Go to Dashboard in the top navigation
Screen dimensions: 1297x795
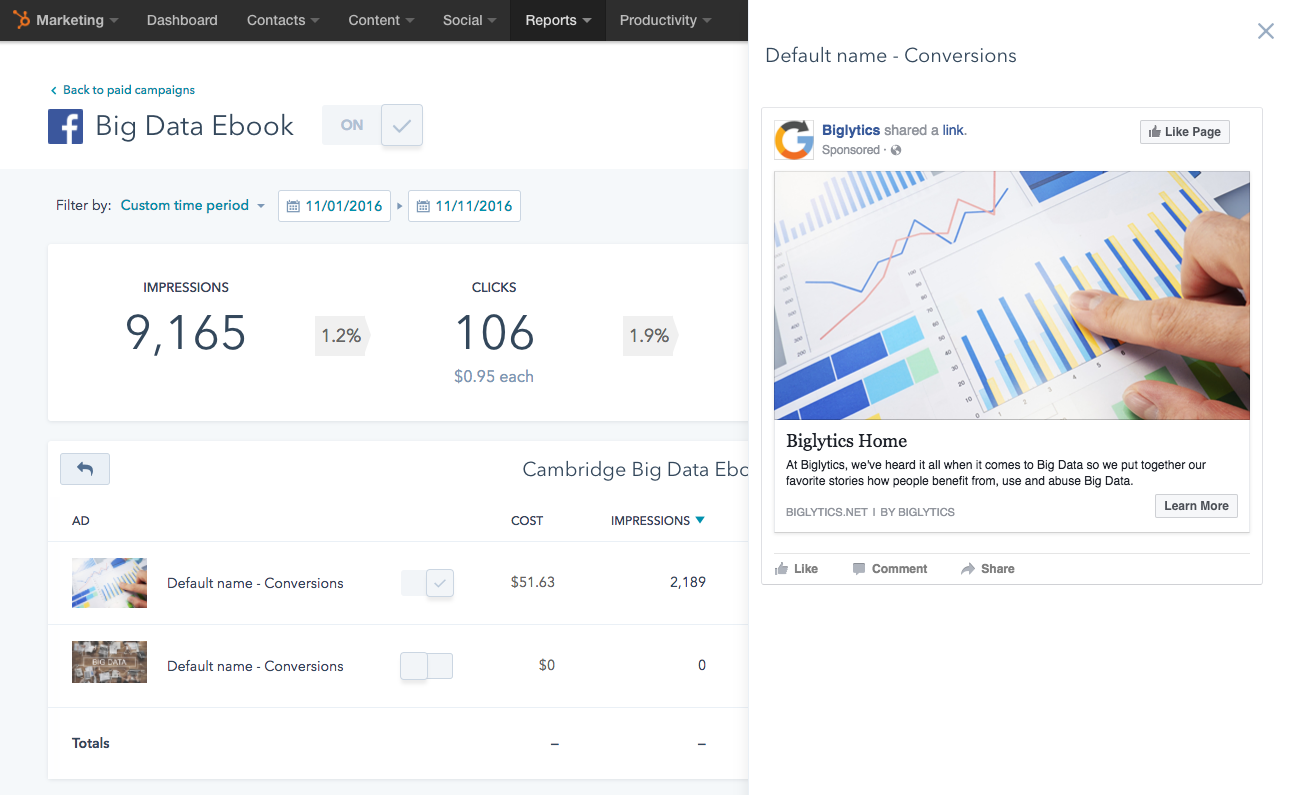pos(182,20)
